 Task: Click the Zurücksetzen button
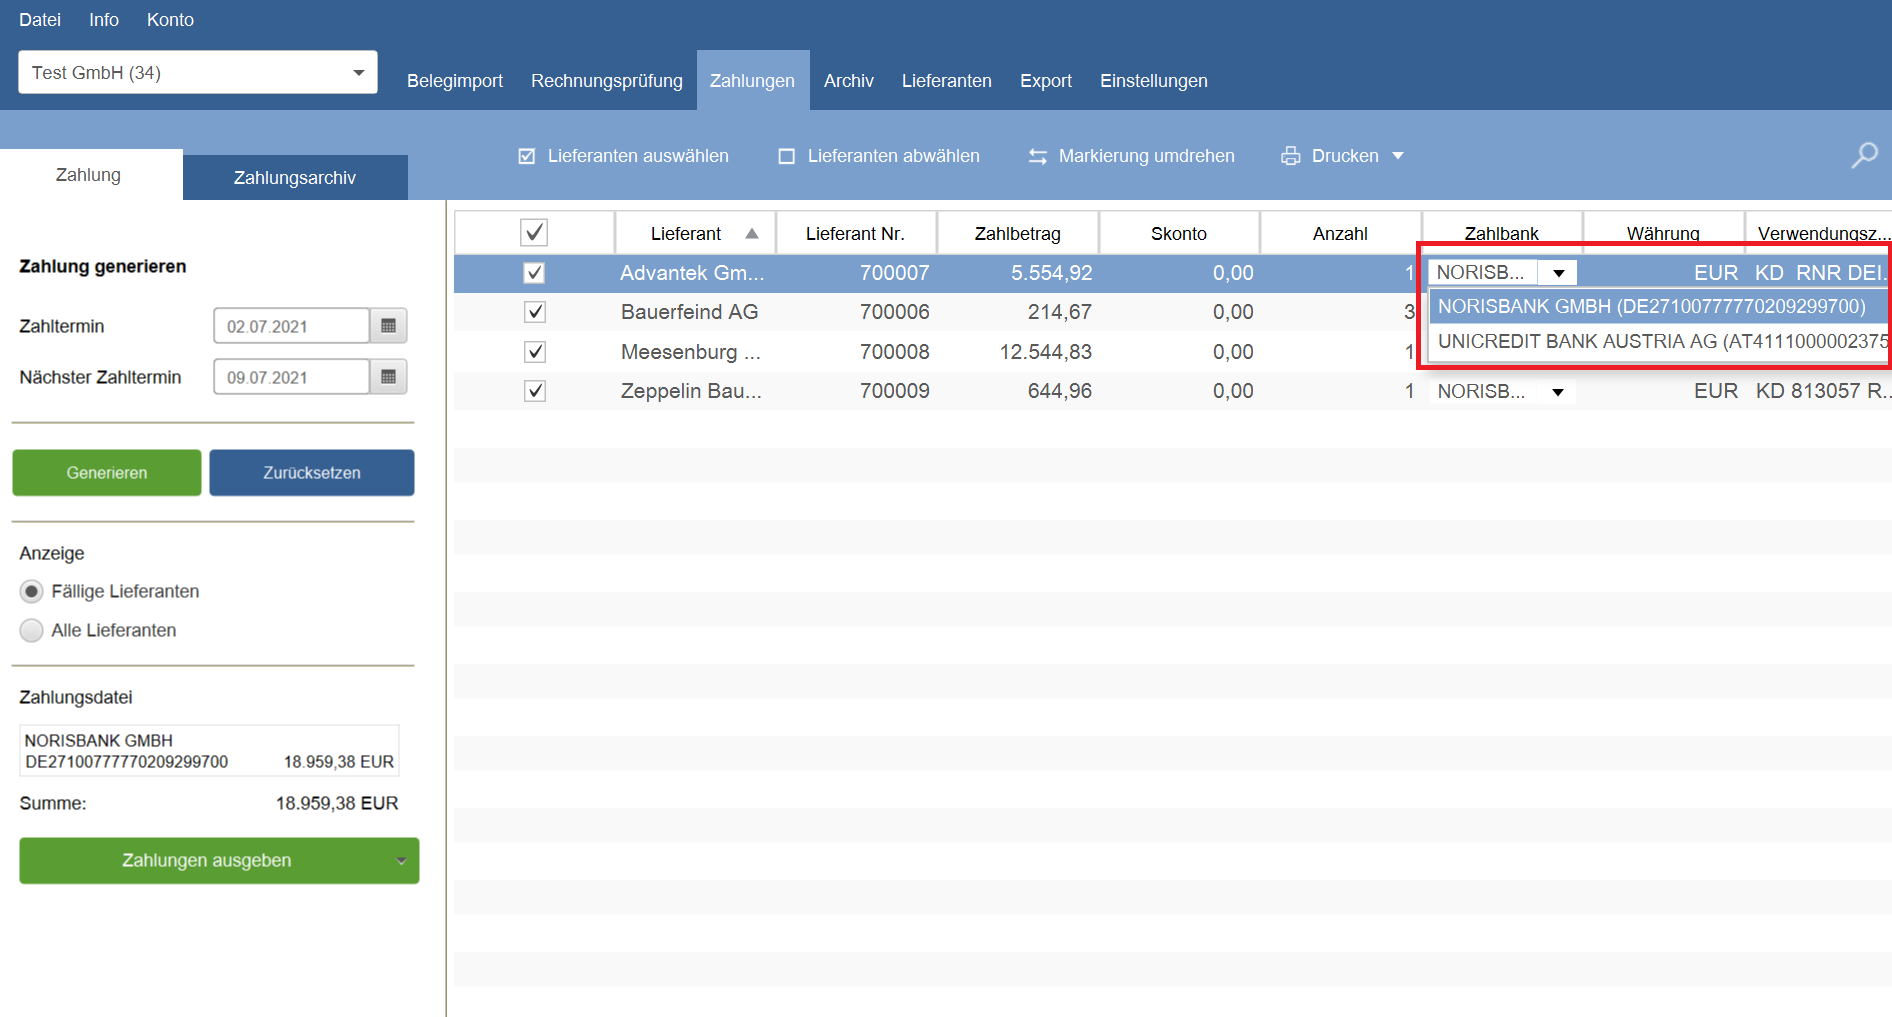pyautogui.click(x=312, y=473)
